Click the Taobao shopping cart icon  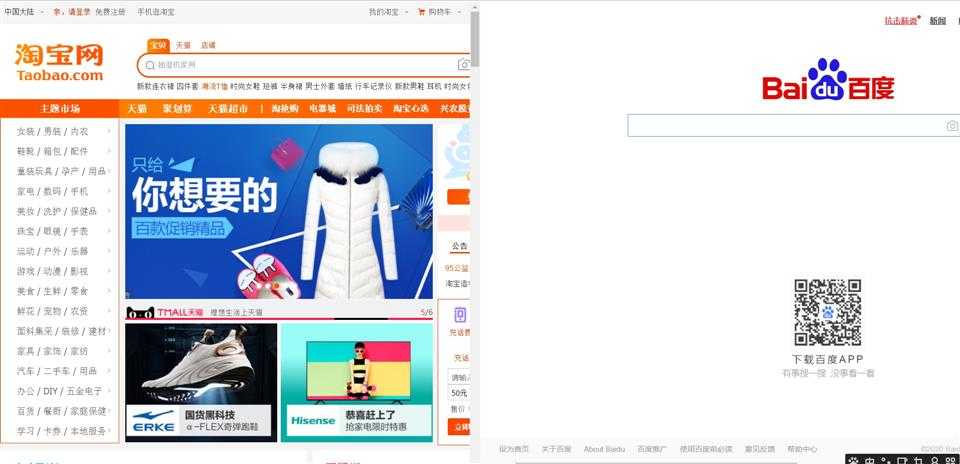click(x=421, y=12)
